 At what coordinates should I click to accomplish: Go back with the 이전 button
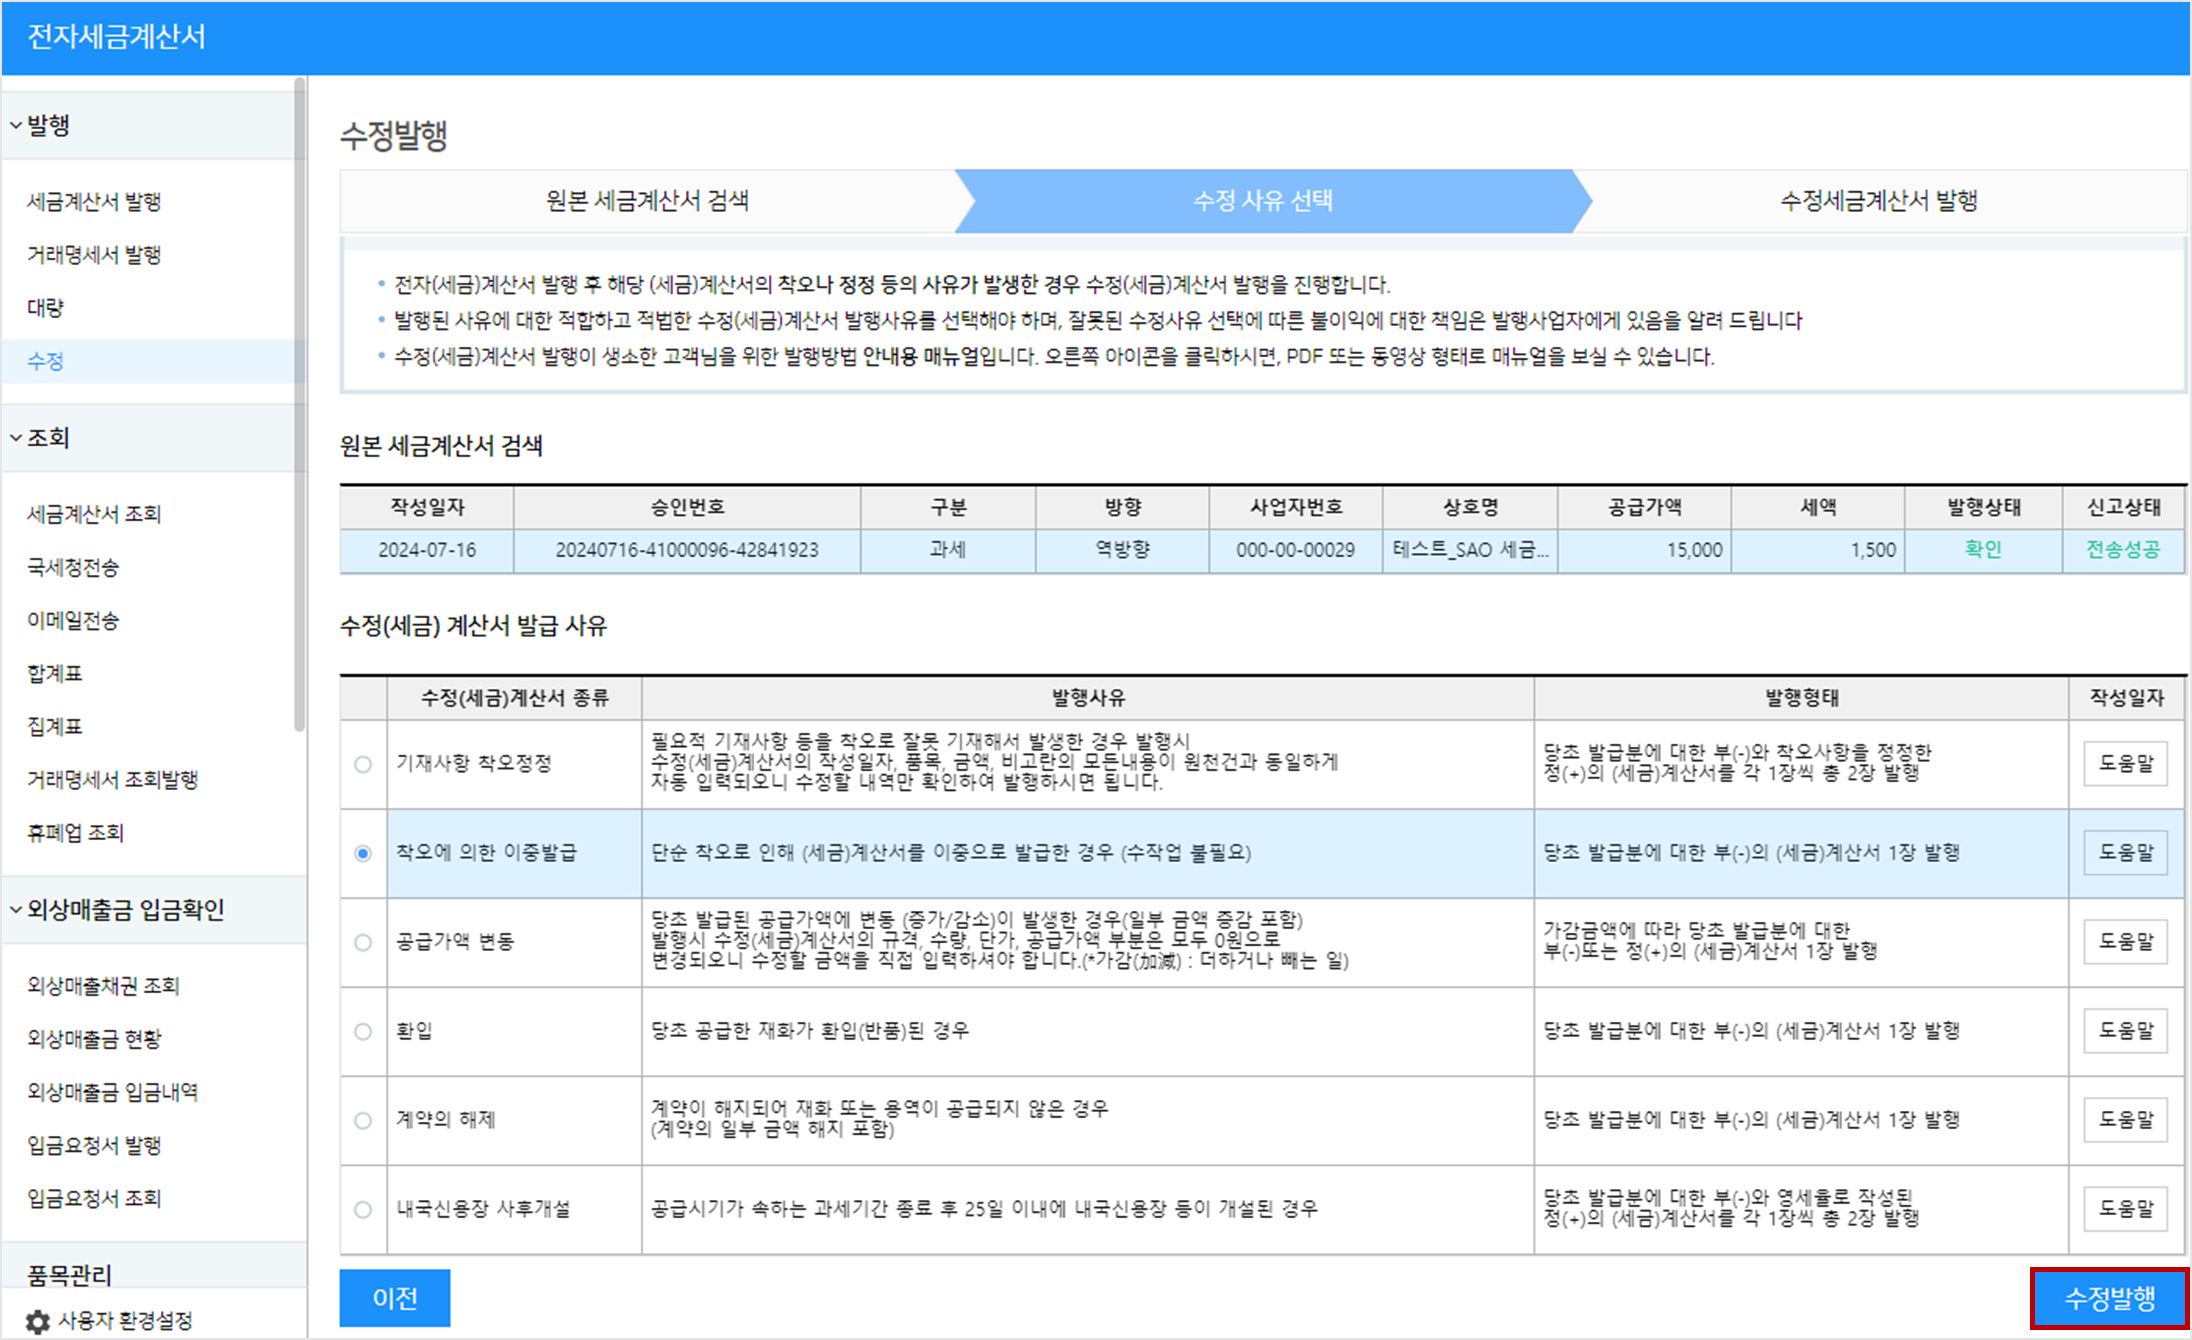[x=394, y=1298]
